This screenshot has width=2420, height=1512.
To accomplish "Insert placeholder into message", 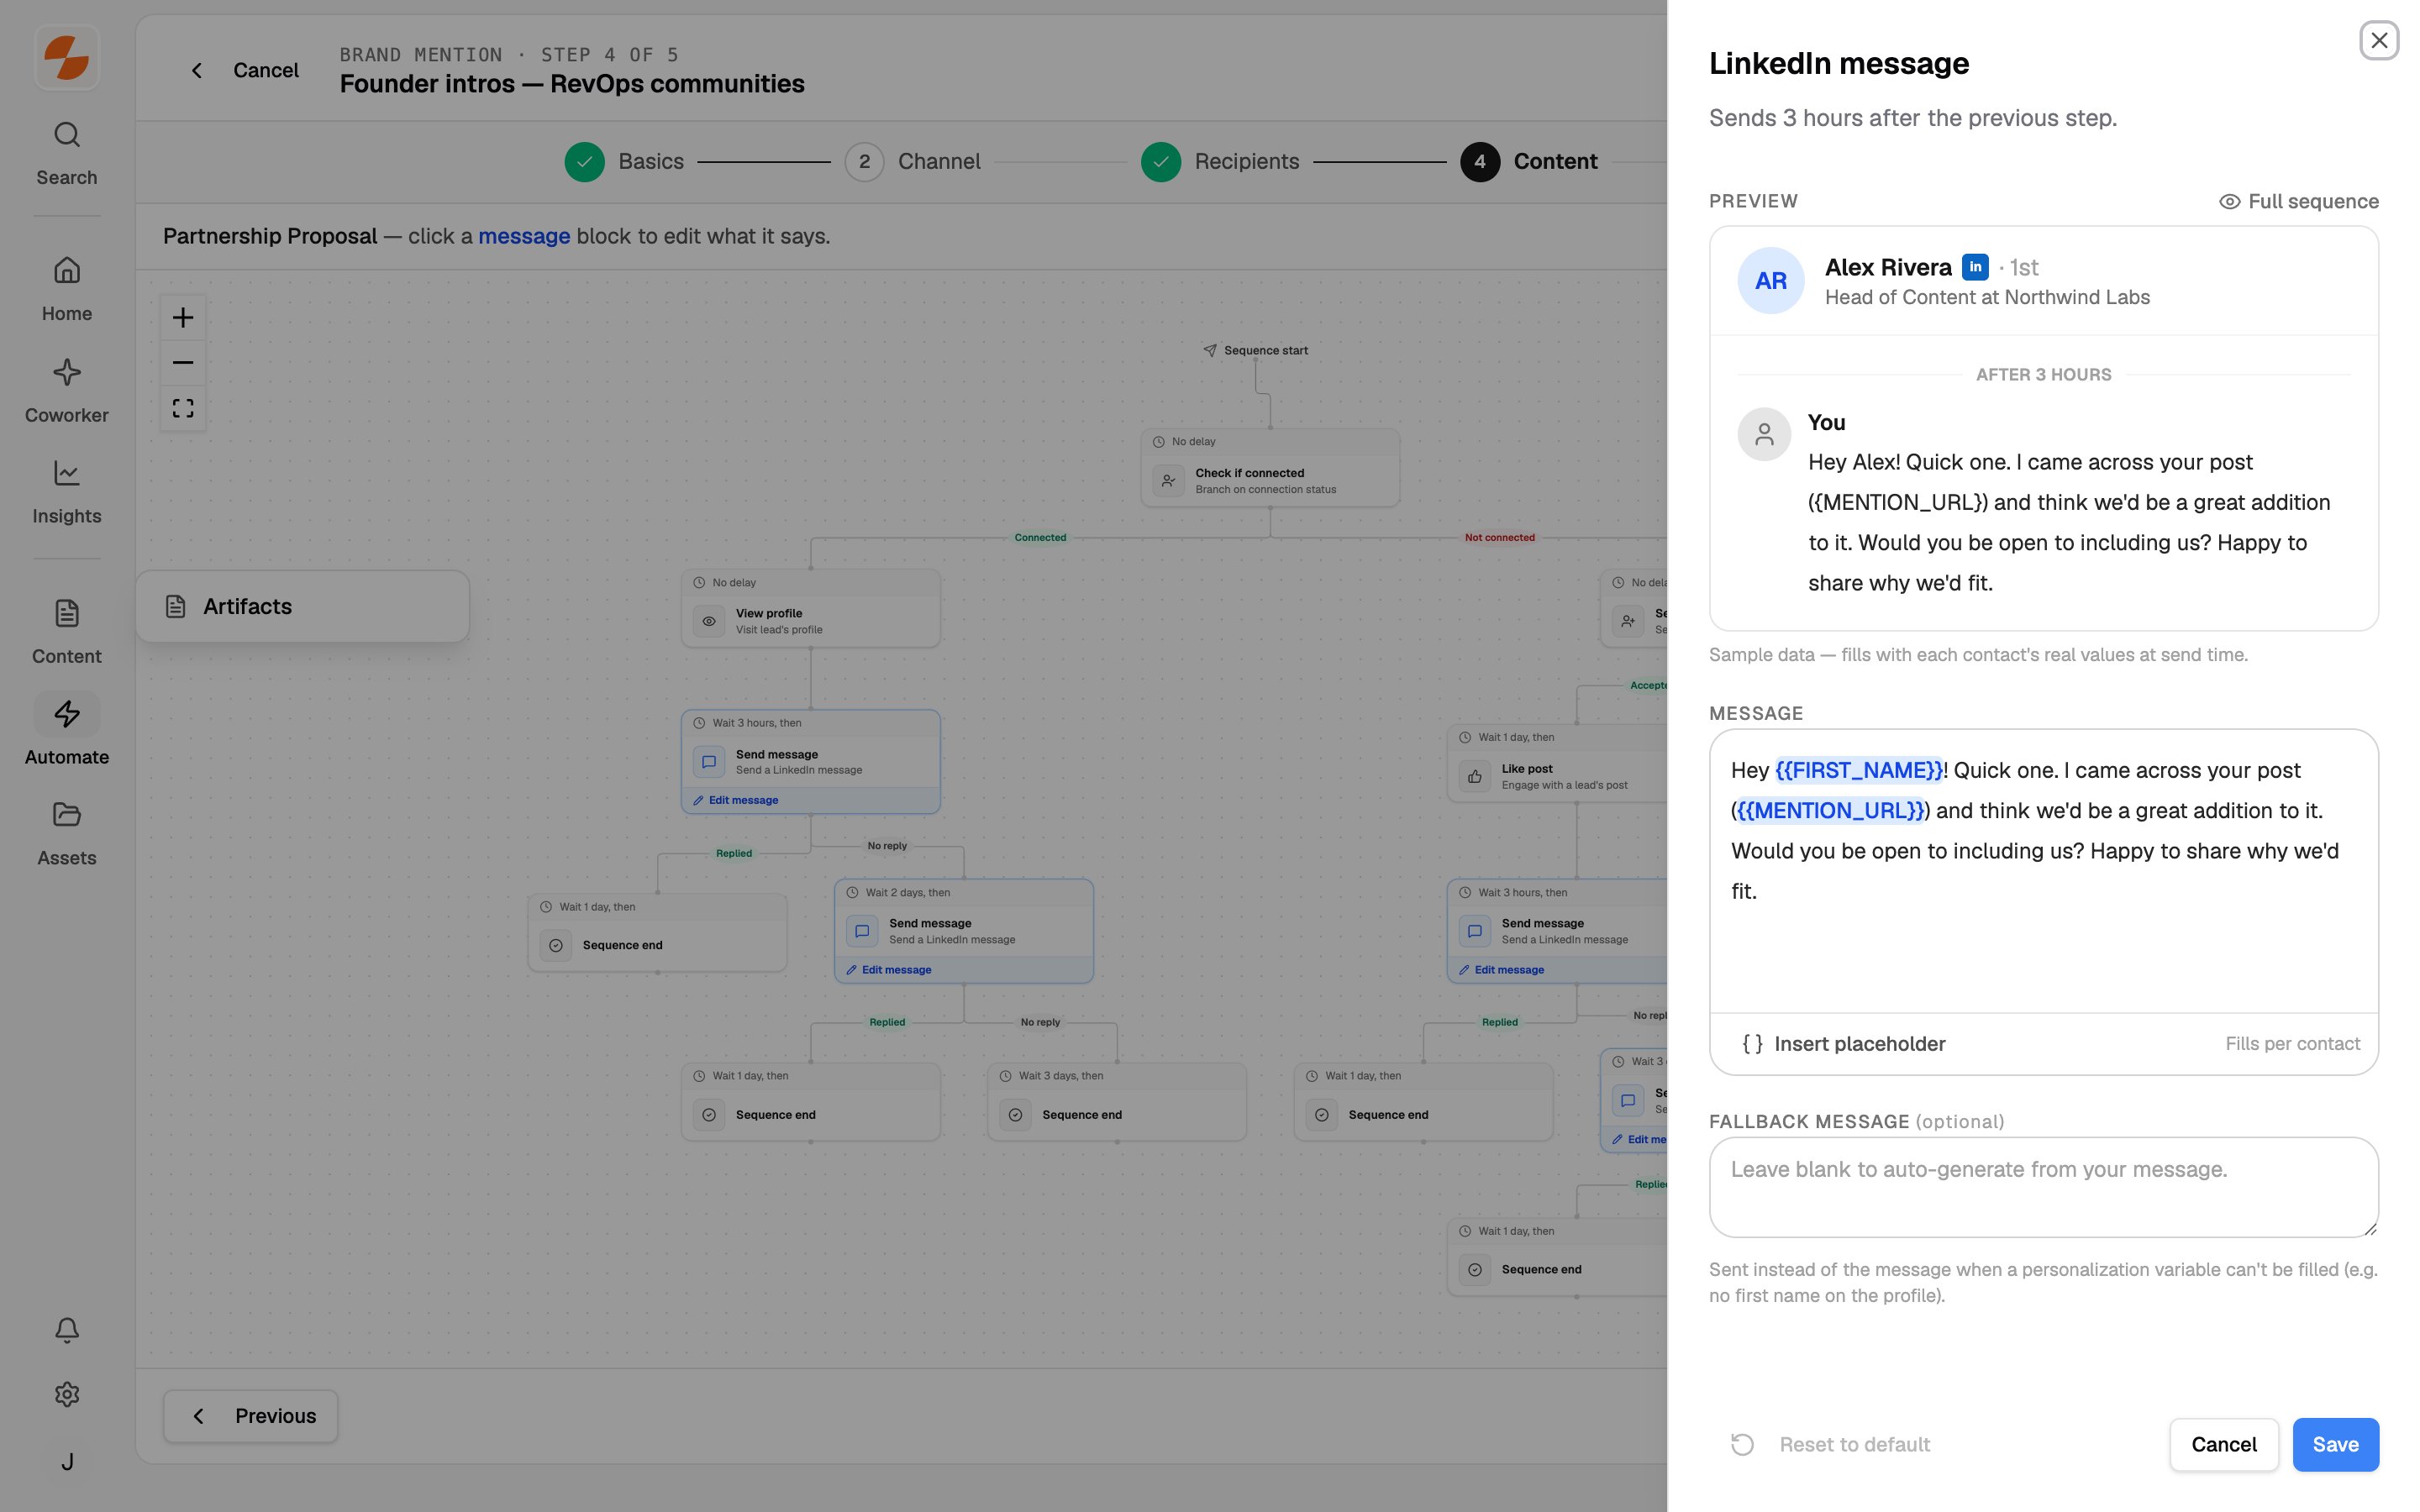I will coord(1843,1044).
